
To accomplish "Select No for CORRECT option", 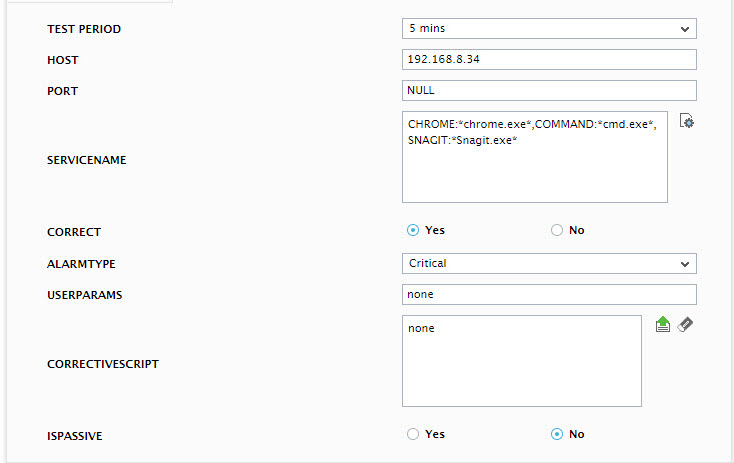I will pos(557,230).
